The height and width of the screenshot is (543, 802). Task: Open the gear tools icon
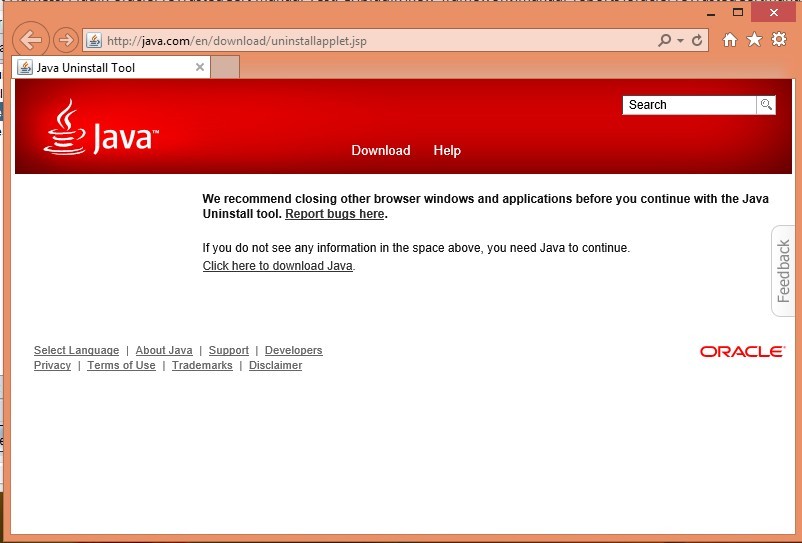pyautogui.click(x=778, y=40)
